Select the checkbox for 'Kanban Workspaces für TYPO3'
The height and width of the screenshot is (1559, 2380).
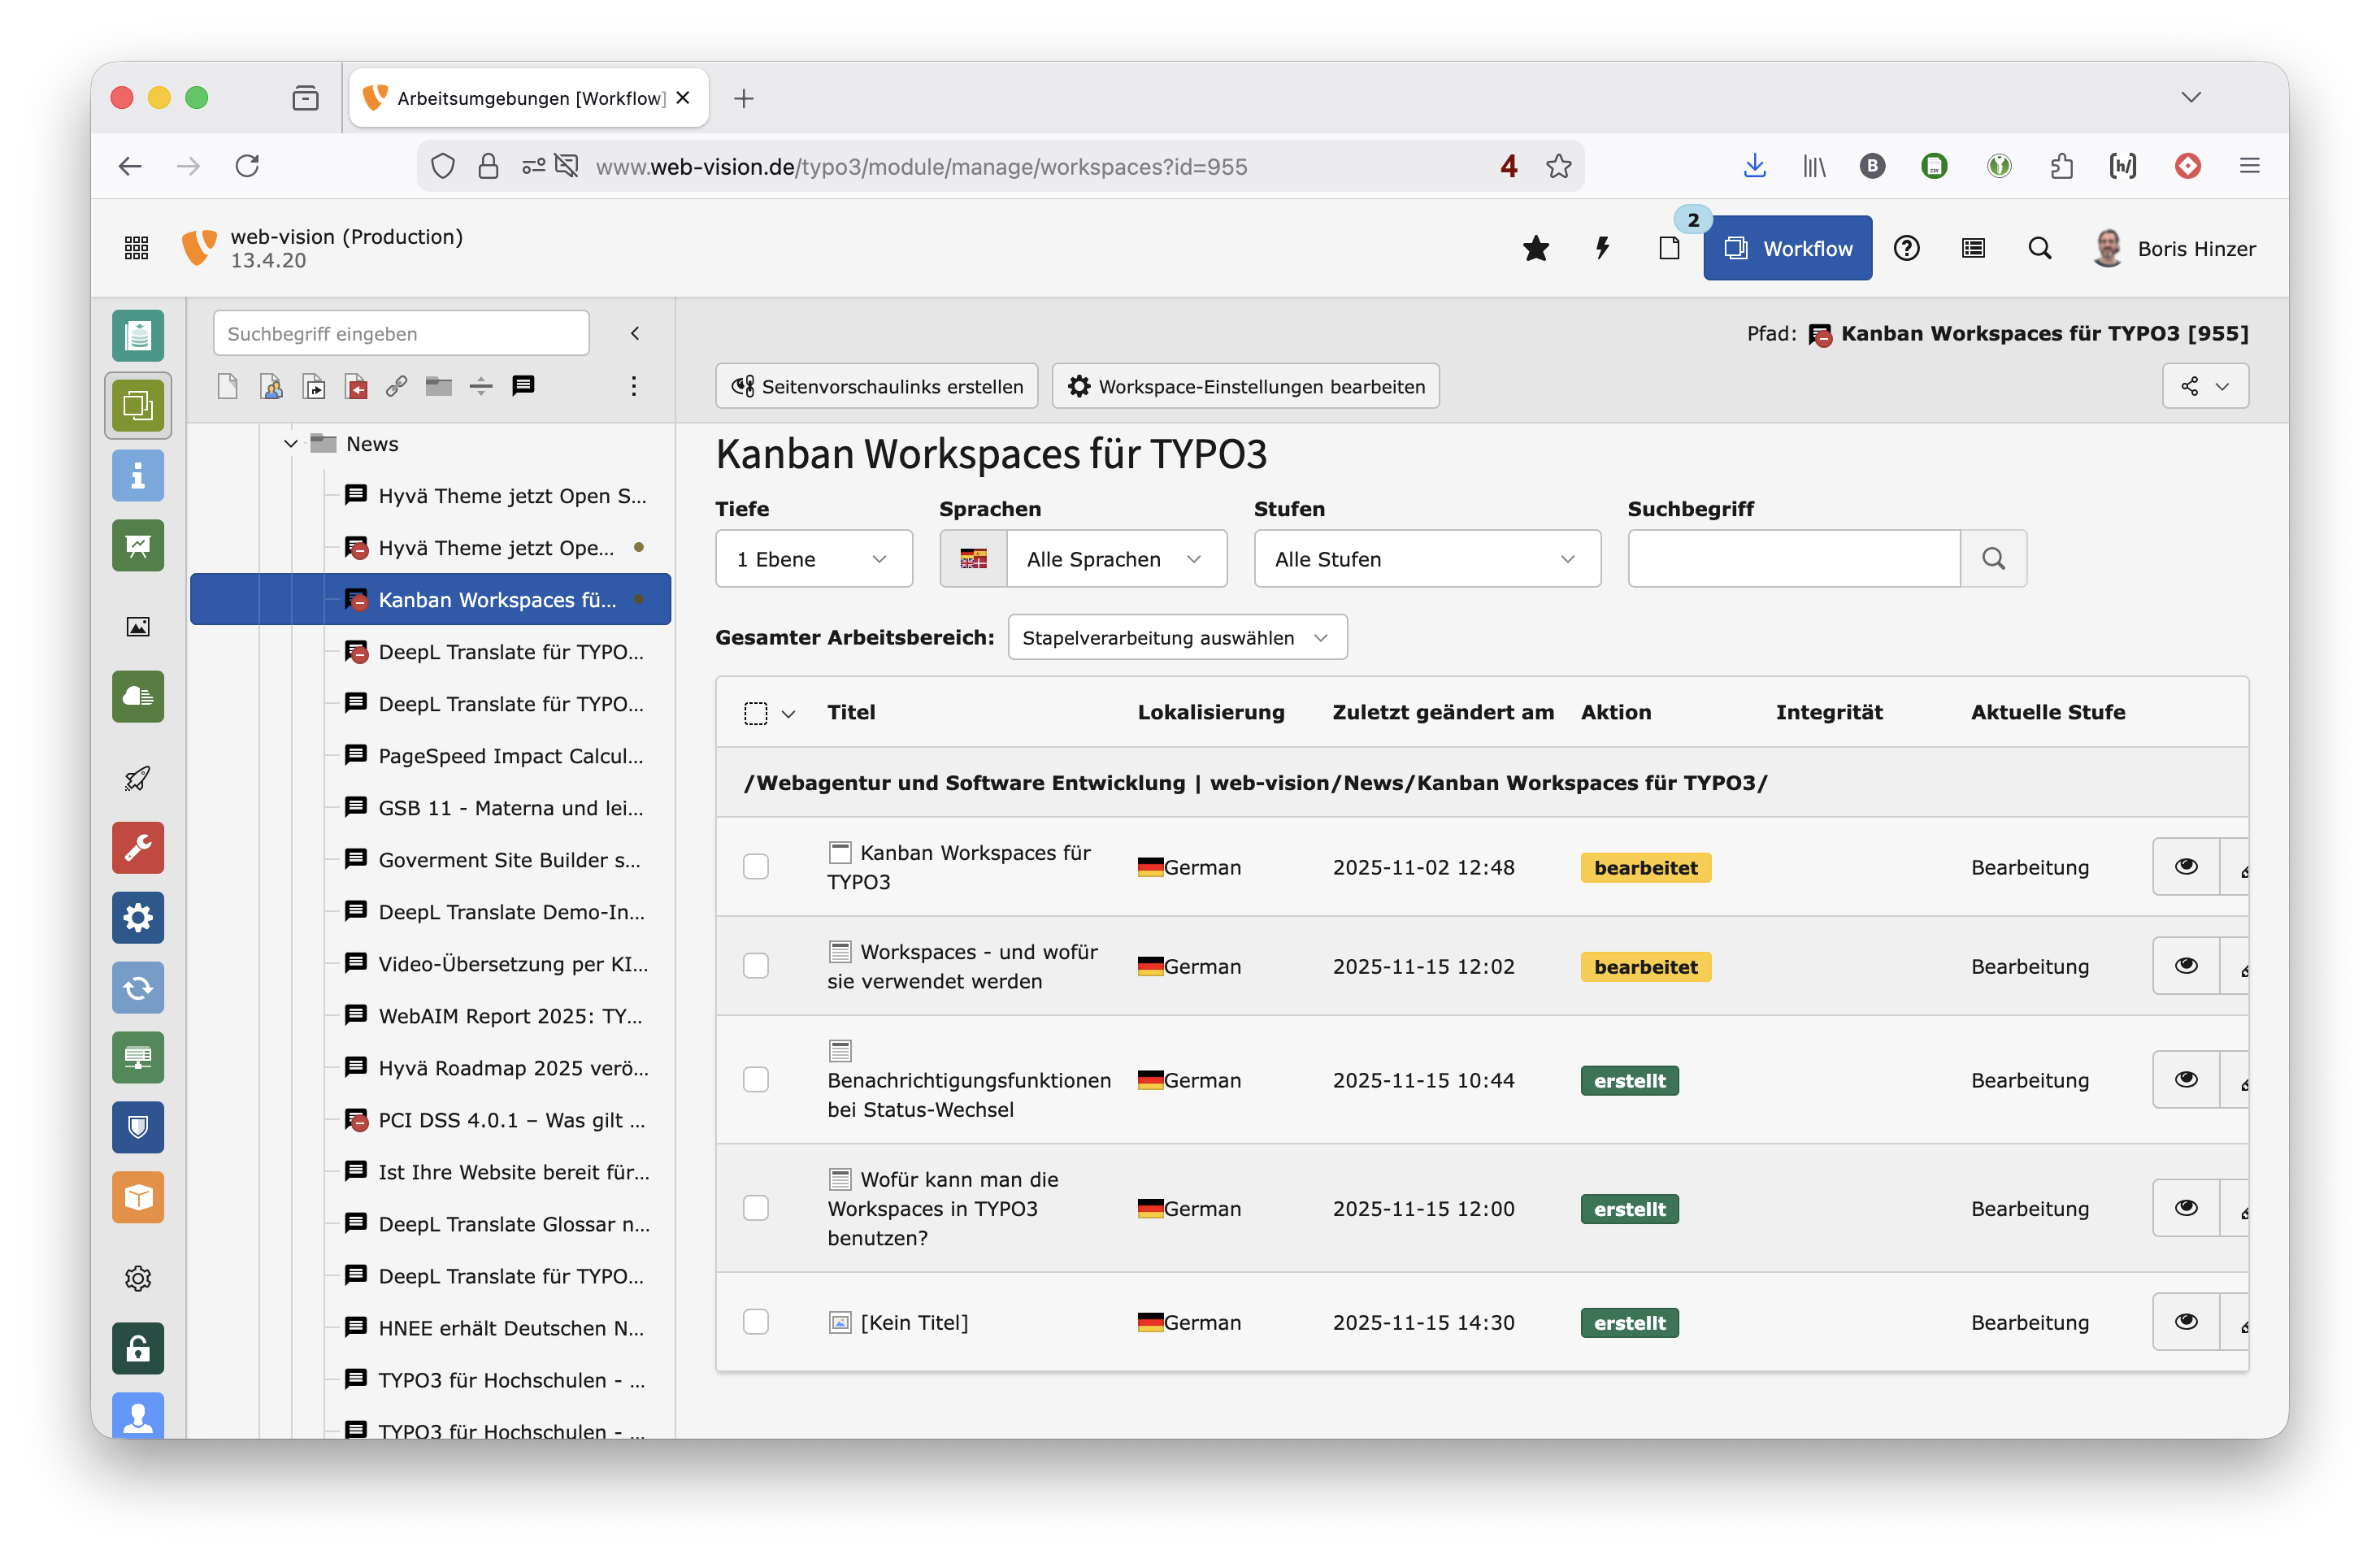tap(756, 867)
